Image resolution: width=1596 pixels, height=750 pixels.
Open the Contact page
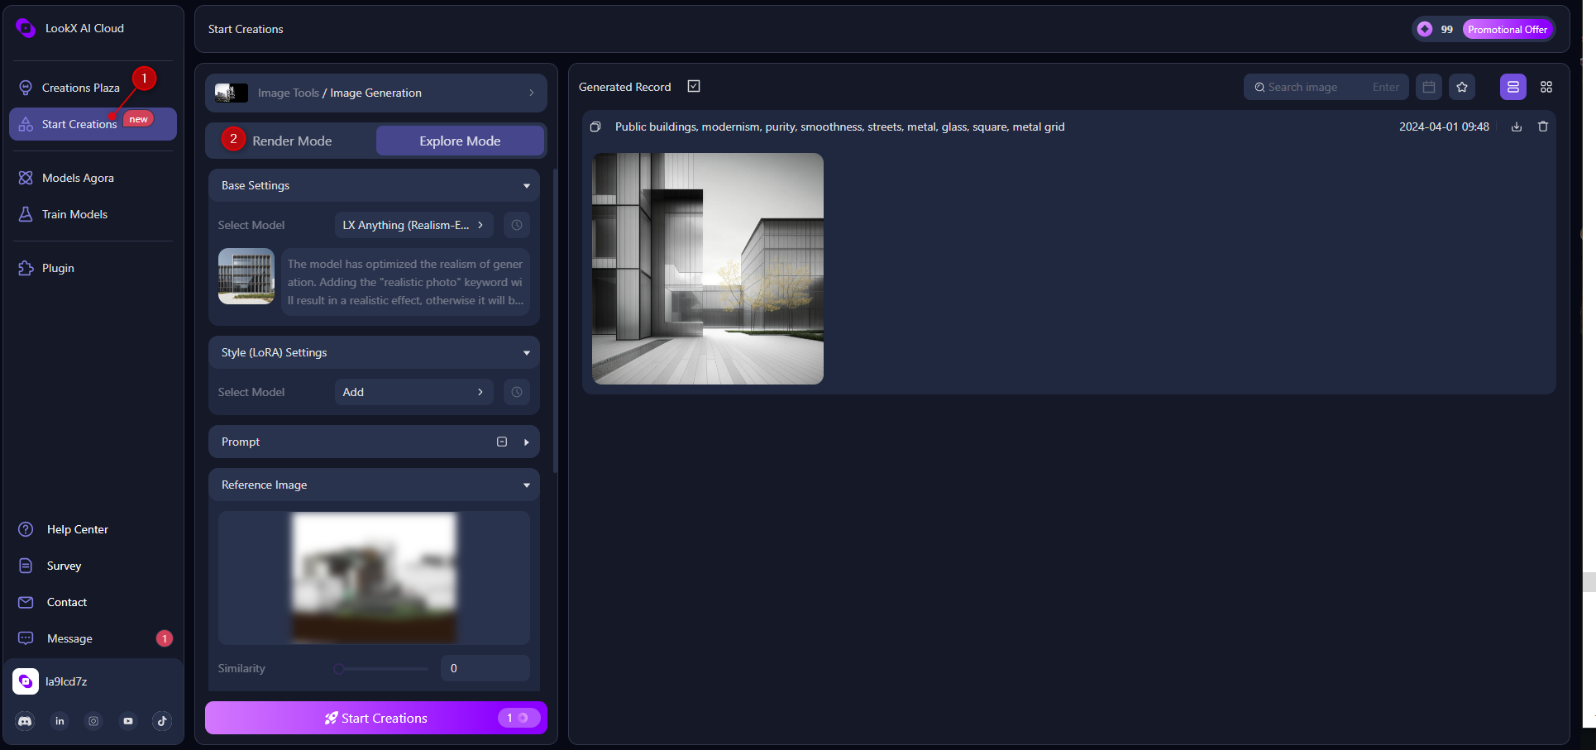[x=67, y=602]
